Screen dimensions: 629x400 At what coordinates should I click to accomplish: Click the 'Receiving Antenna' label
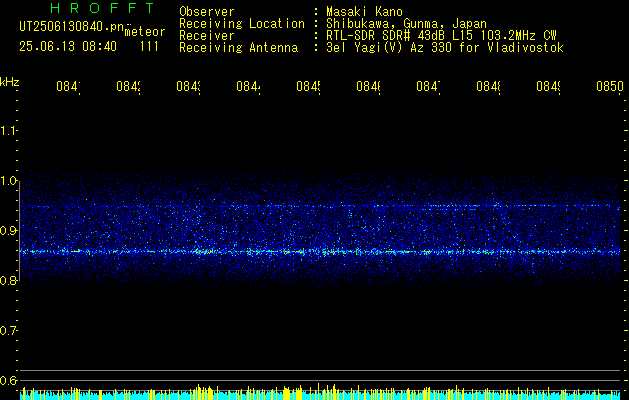coord(239,48)
